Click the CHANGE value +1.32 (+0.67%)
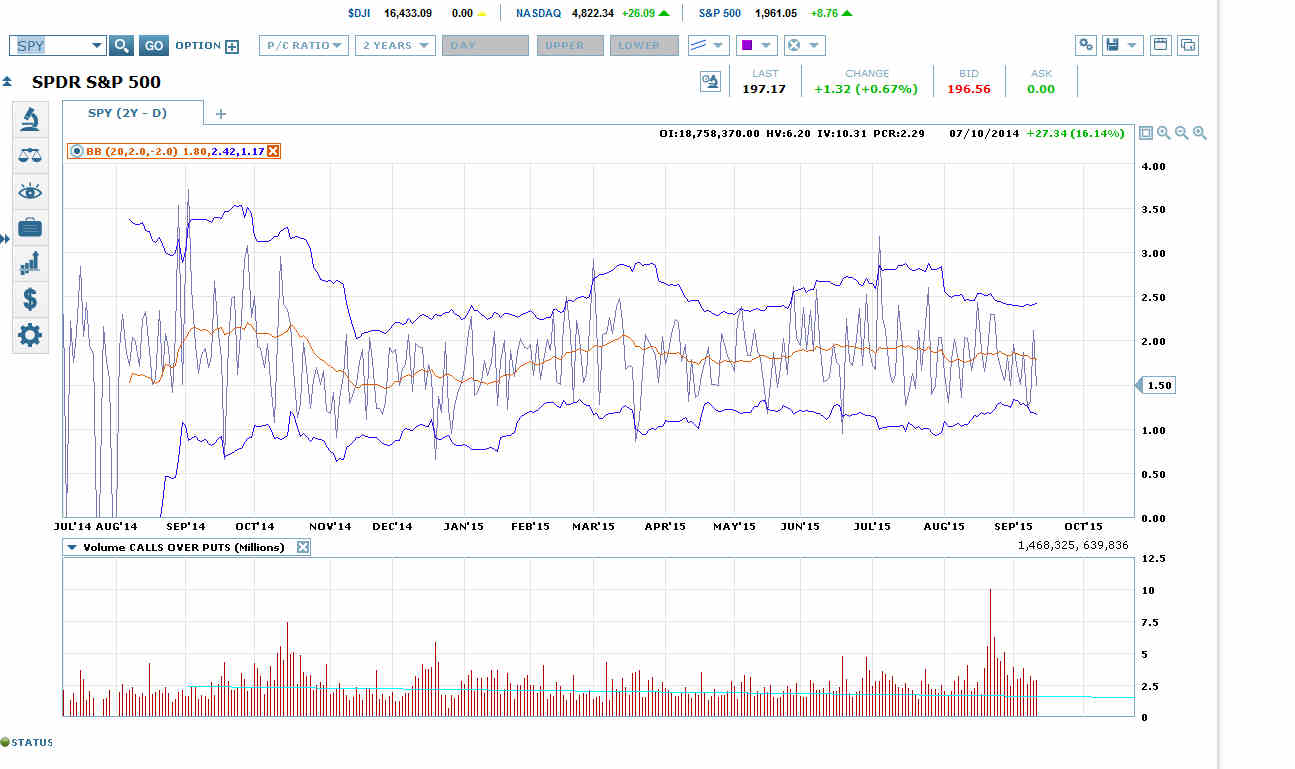The image size is (1295, 769). [x=866, y=89]
